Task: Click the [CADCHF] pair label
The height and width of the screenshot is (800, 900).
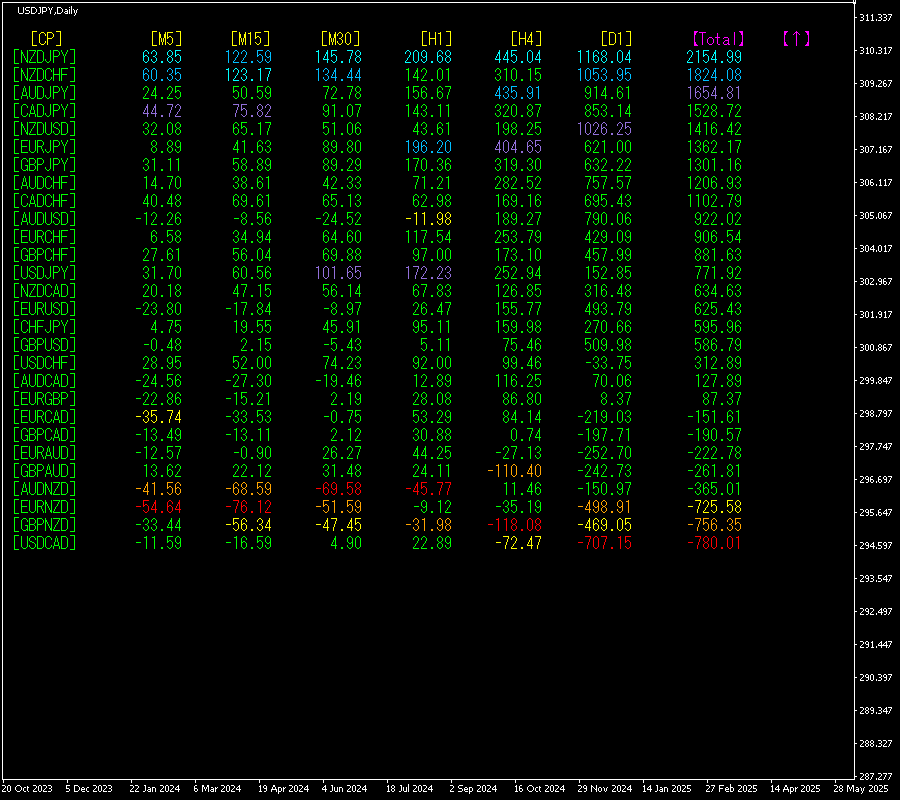Action: pyautogui.click(x=44, y=201)
